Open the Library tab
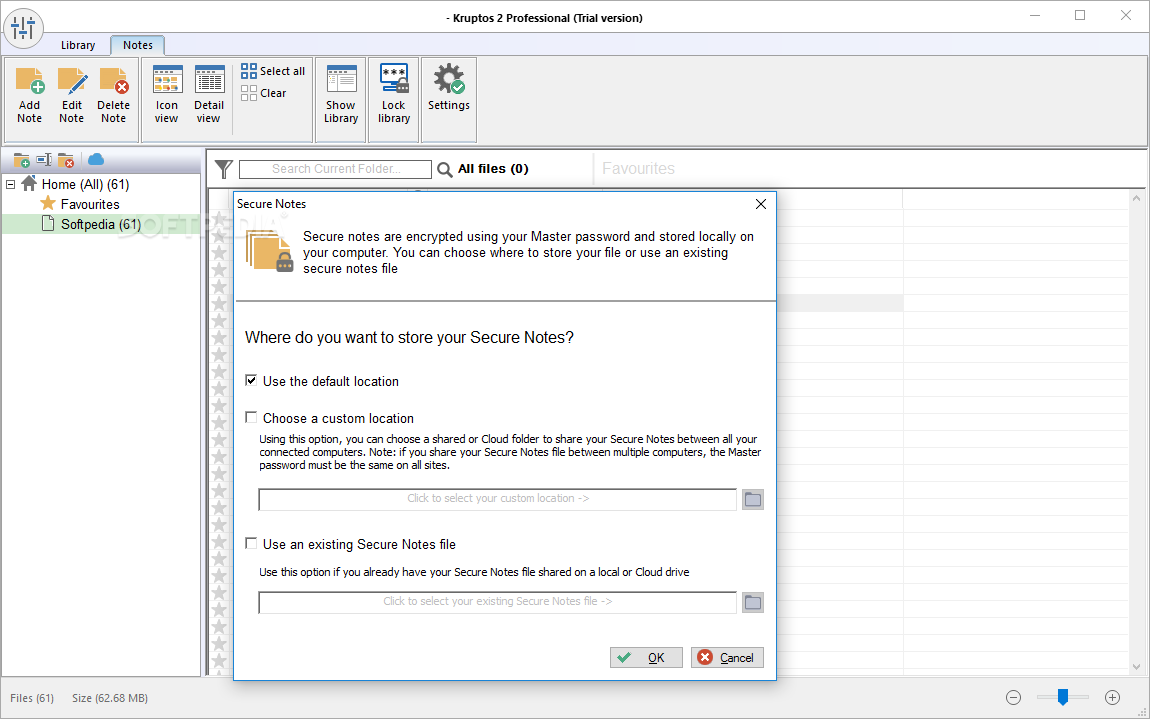Viewport: 1150px width, 719px height. pyautogui.click(x=78, y=45)
